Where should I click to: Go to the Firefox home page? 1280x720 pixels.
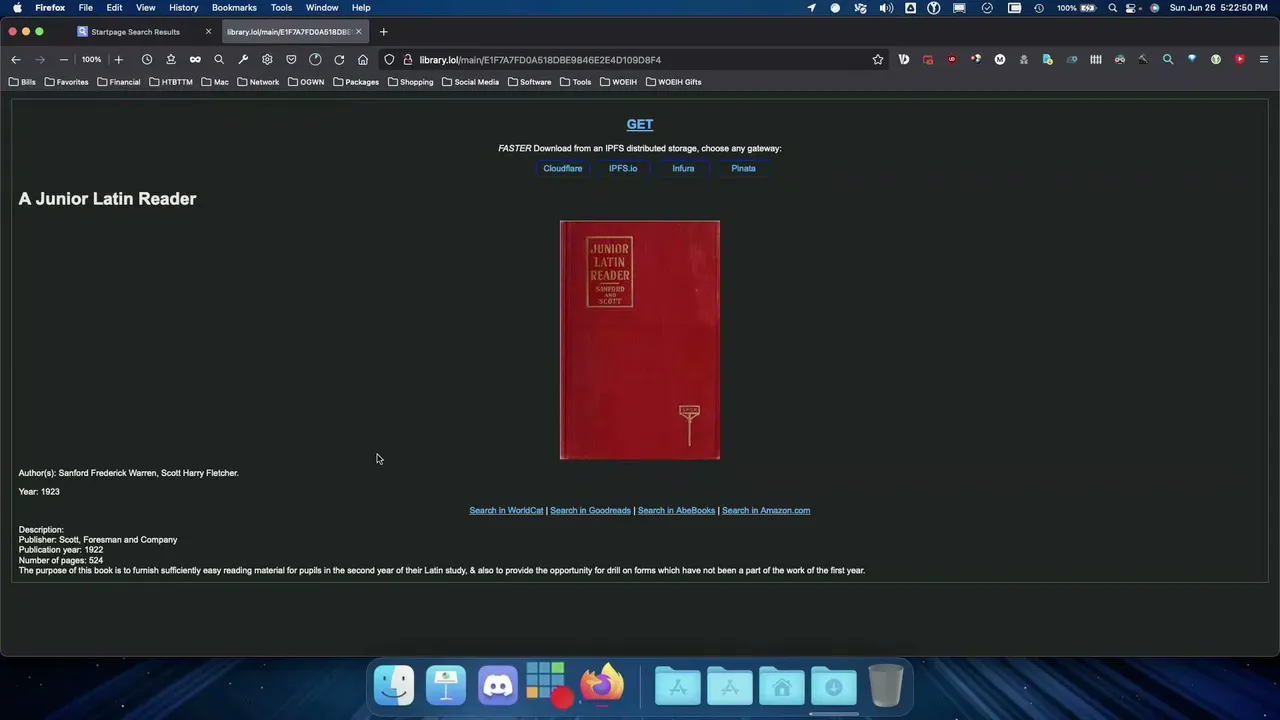363,60
